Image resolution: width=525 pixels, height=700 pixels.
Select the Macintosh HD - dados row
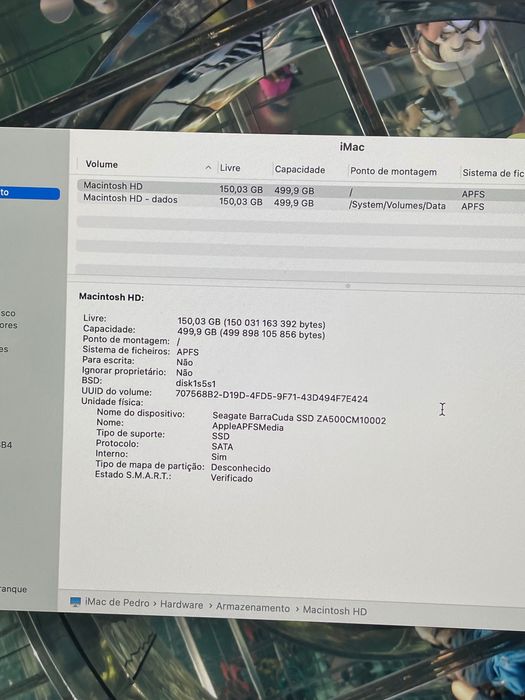(x=300, y=202)
